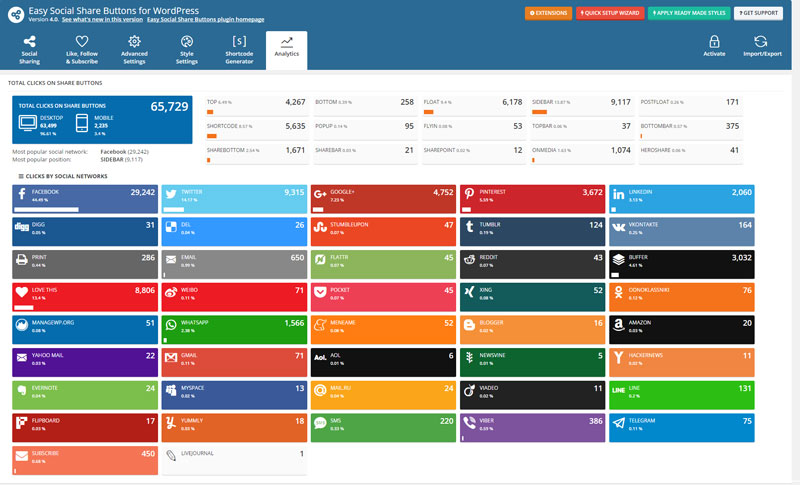Click the Yummly tile
The image size is (800, 485).
click(234, 428)
